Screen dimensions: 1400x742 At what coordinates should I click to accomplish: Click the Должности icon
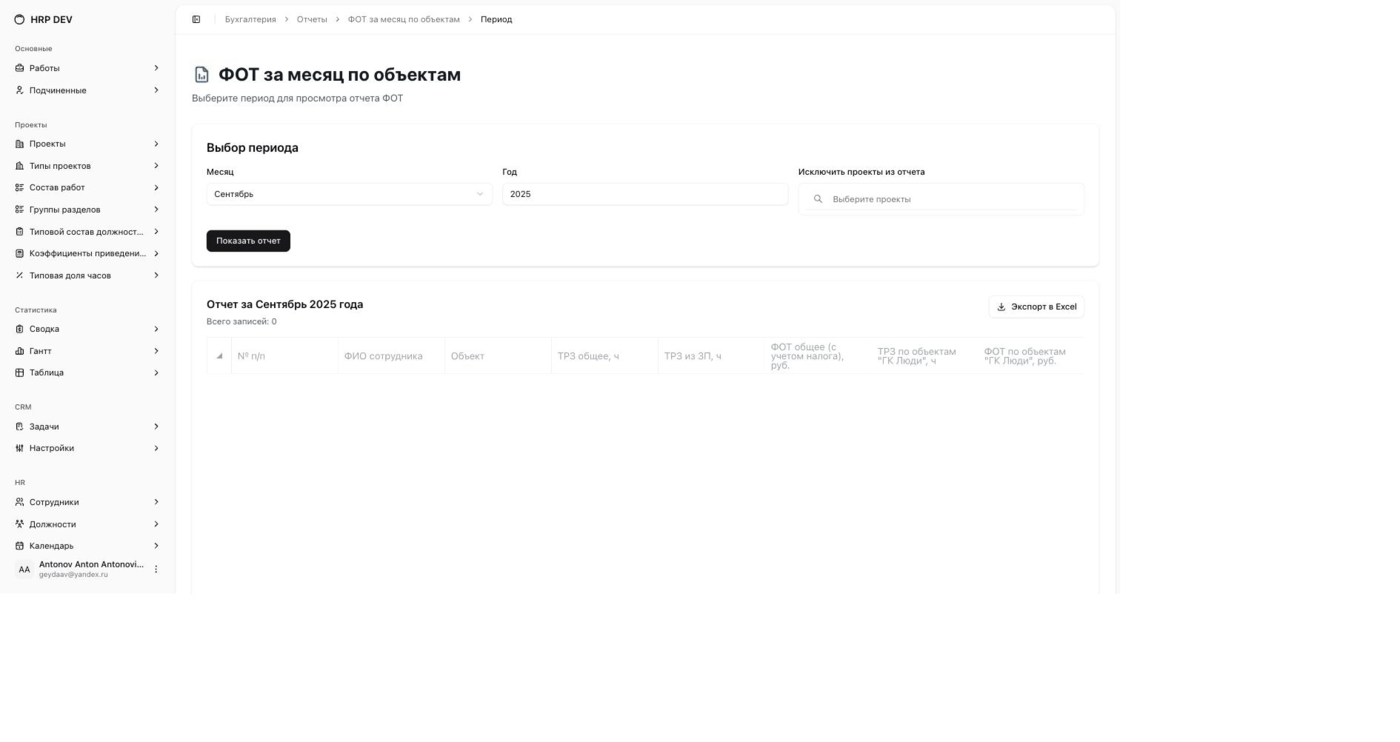coord(19,524)
